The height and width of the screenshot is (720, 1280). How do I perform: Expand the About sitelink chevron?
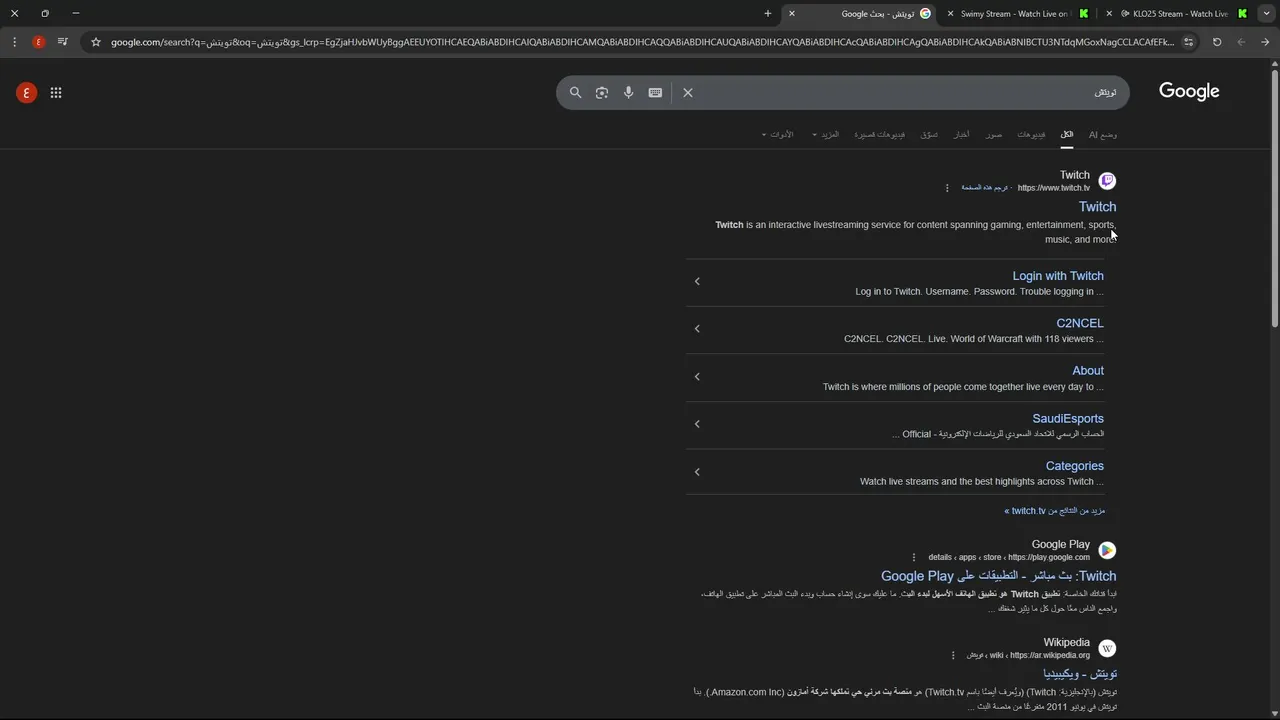[697, 376]
